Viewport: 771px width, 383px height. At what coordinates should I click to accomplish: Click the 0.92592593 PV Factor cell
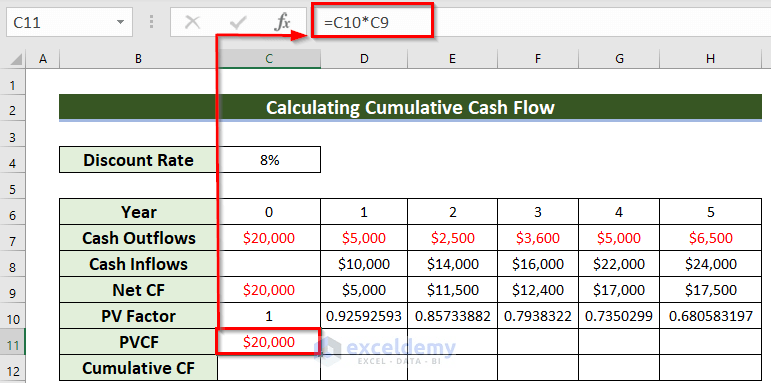pos(364,316)
